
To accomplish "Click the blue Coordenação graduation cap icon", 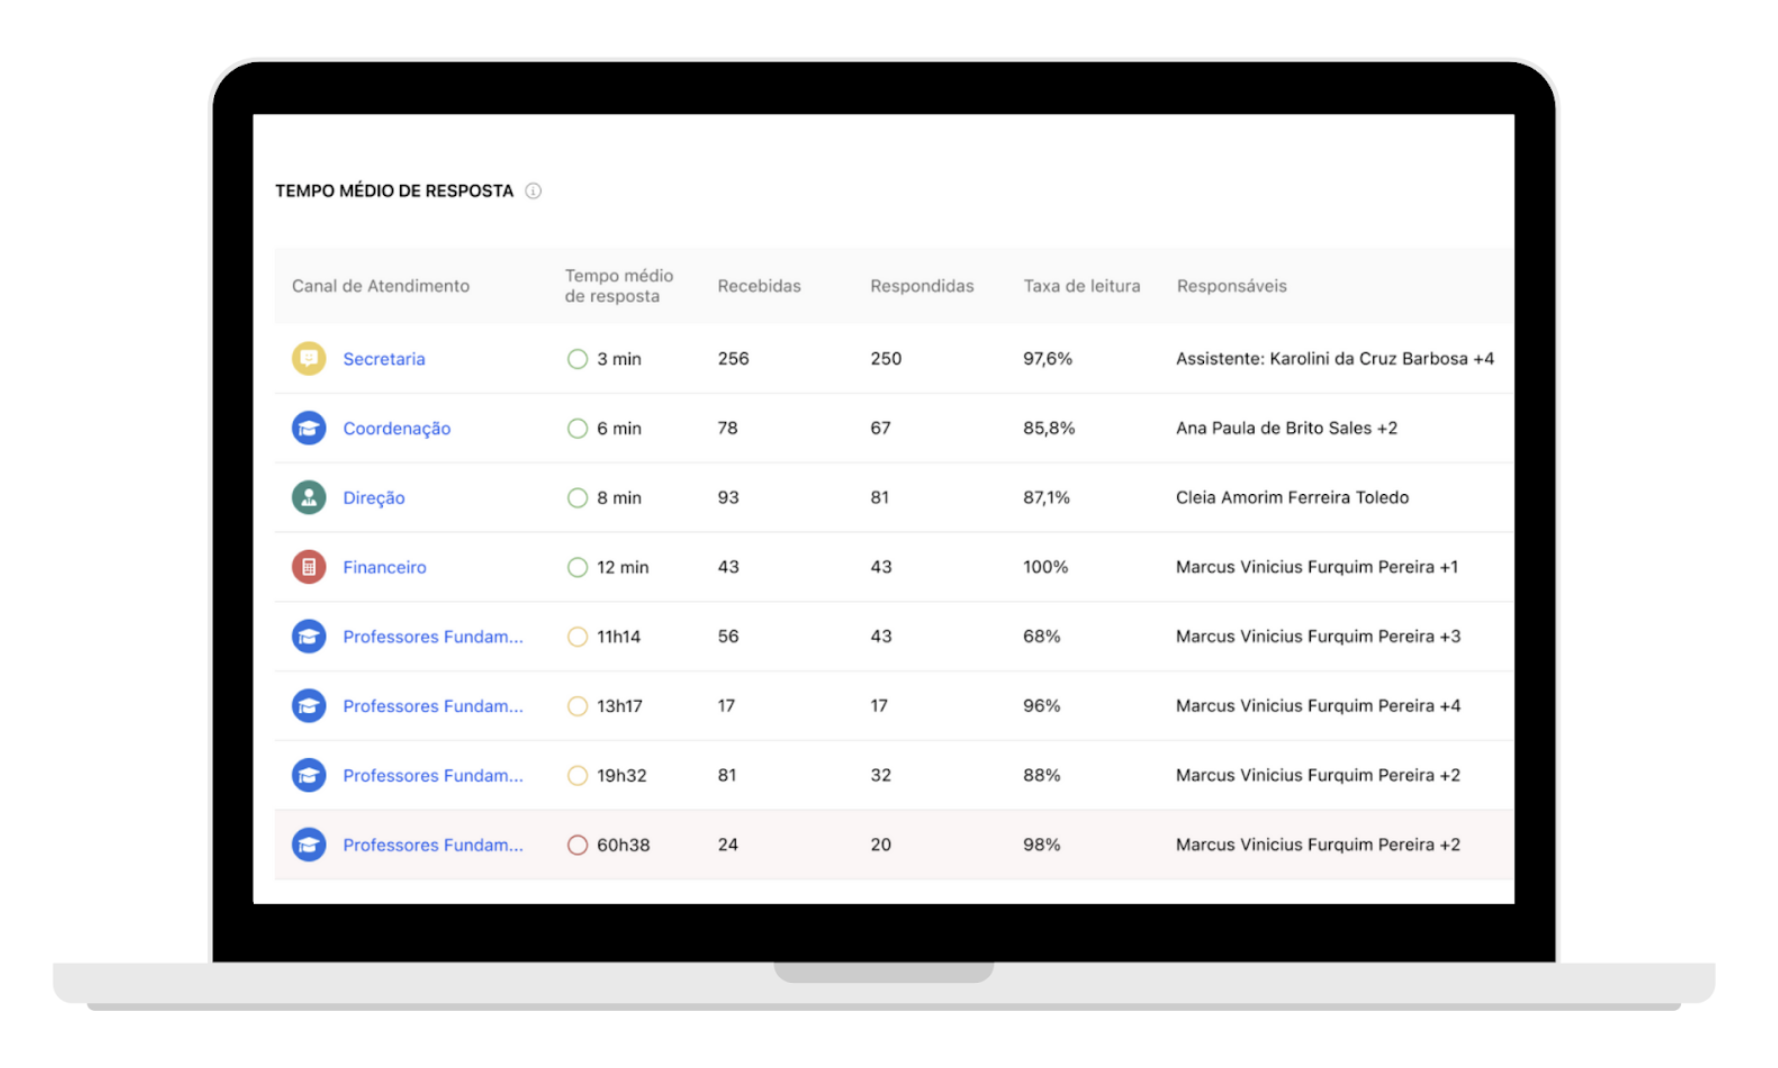I will pos(309,428).
